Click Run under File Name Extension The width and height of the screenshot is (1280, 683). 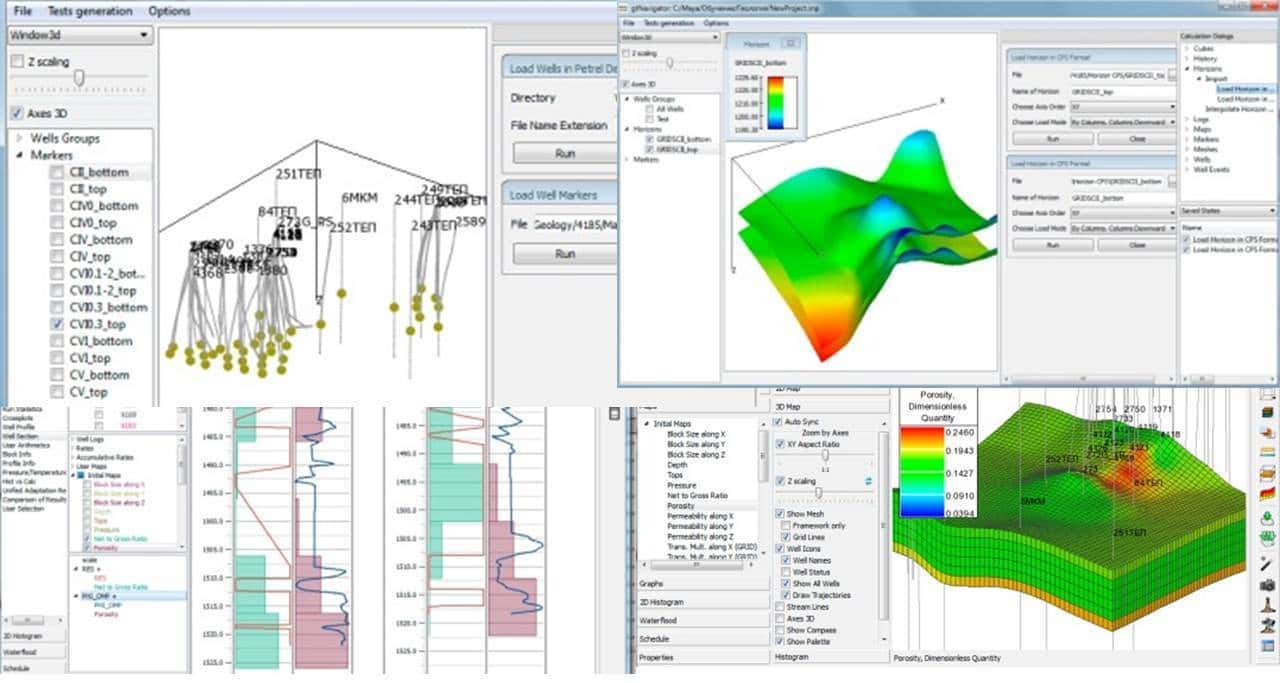563,153
